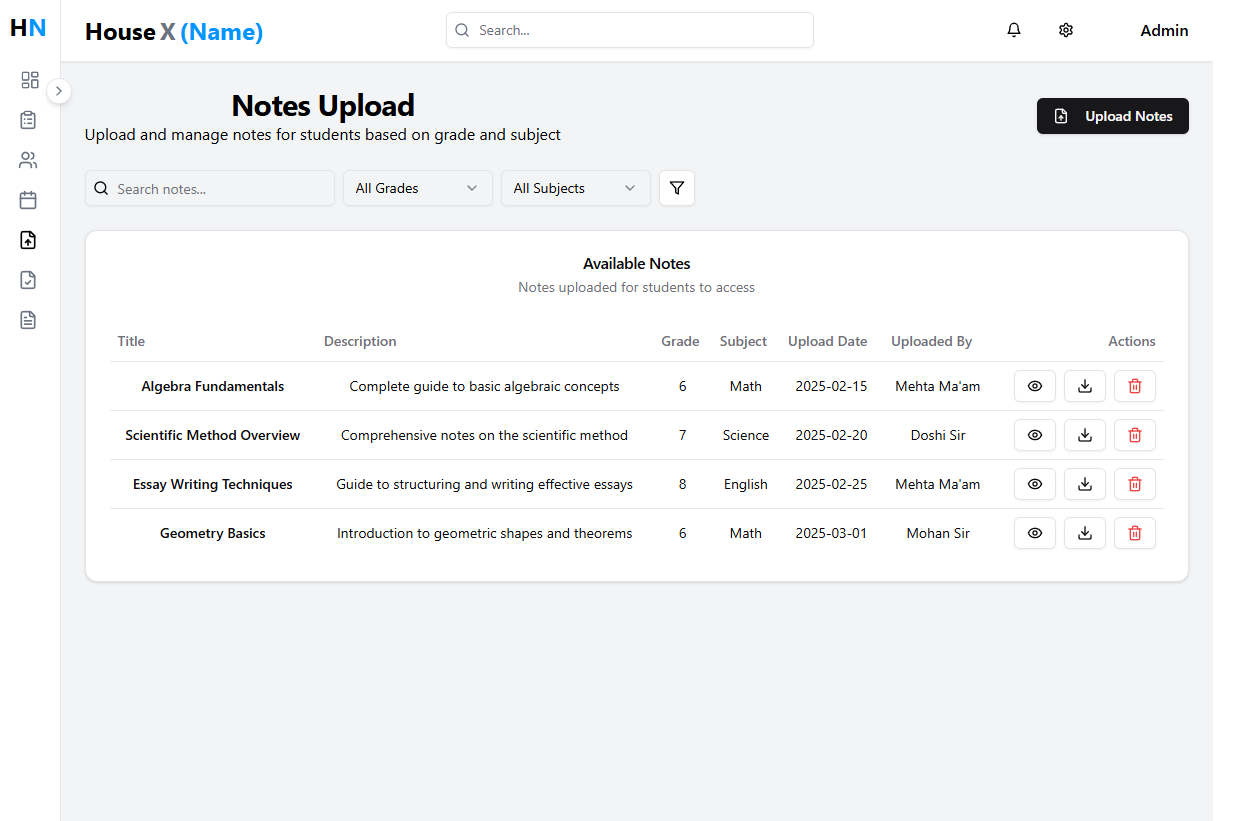Open the All Subjects dropdown
Screen dimensions: 1252x821
pos(576,188)
